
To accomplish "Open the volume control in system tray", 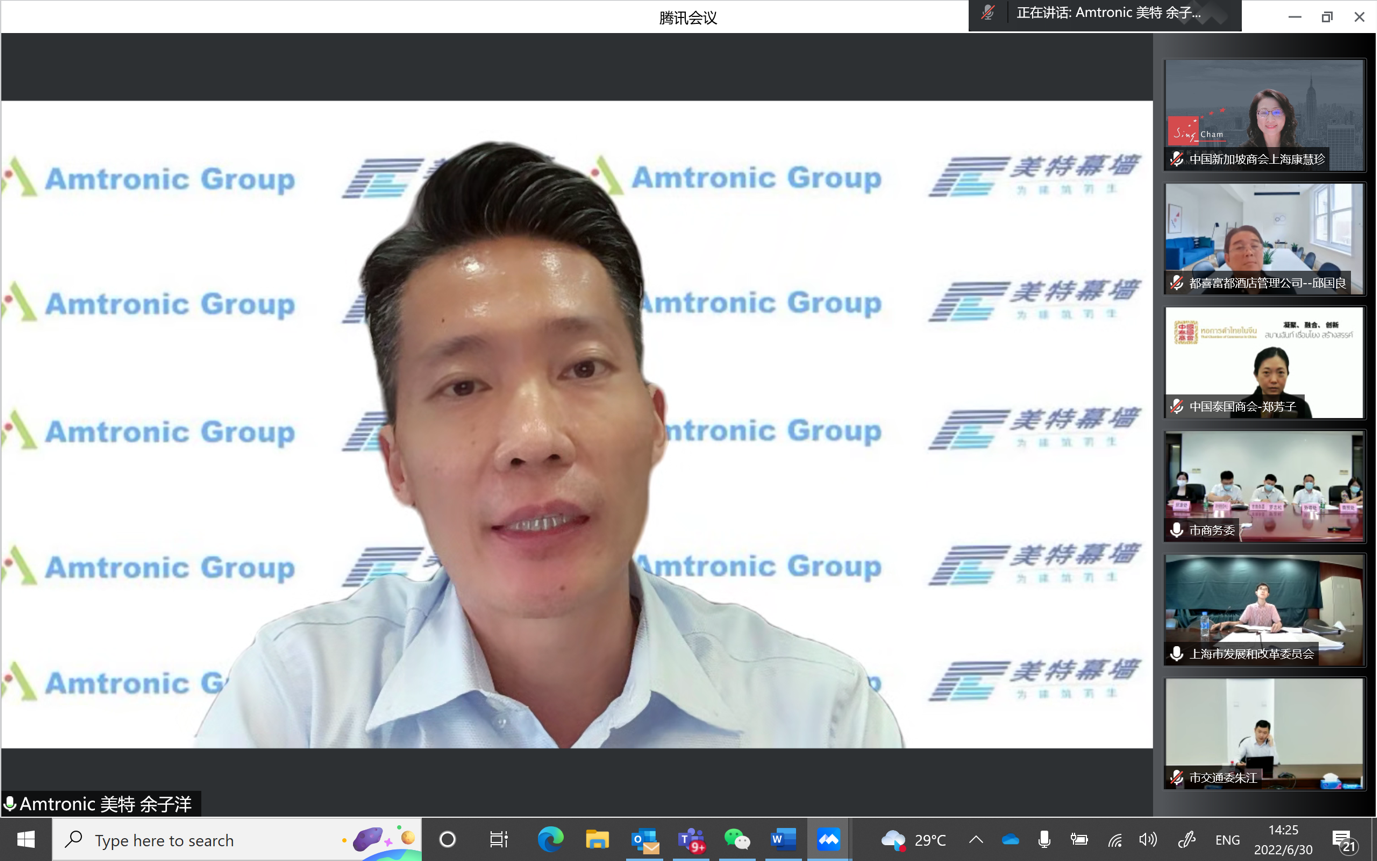I will 1148,840.
